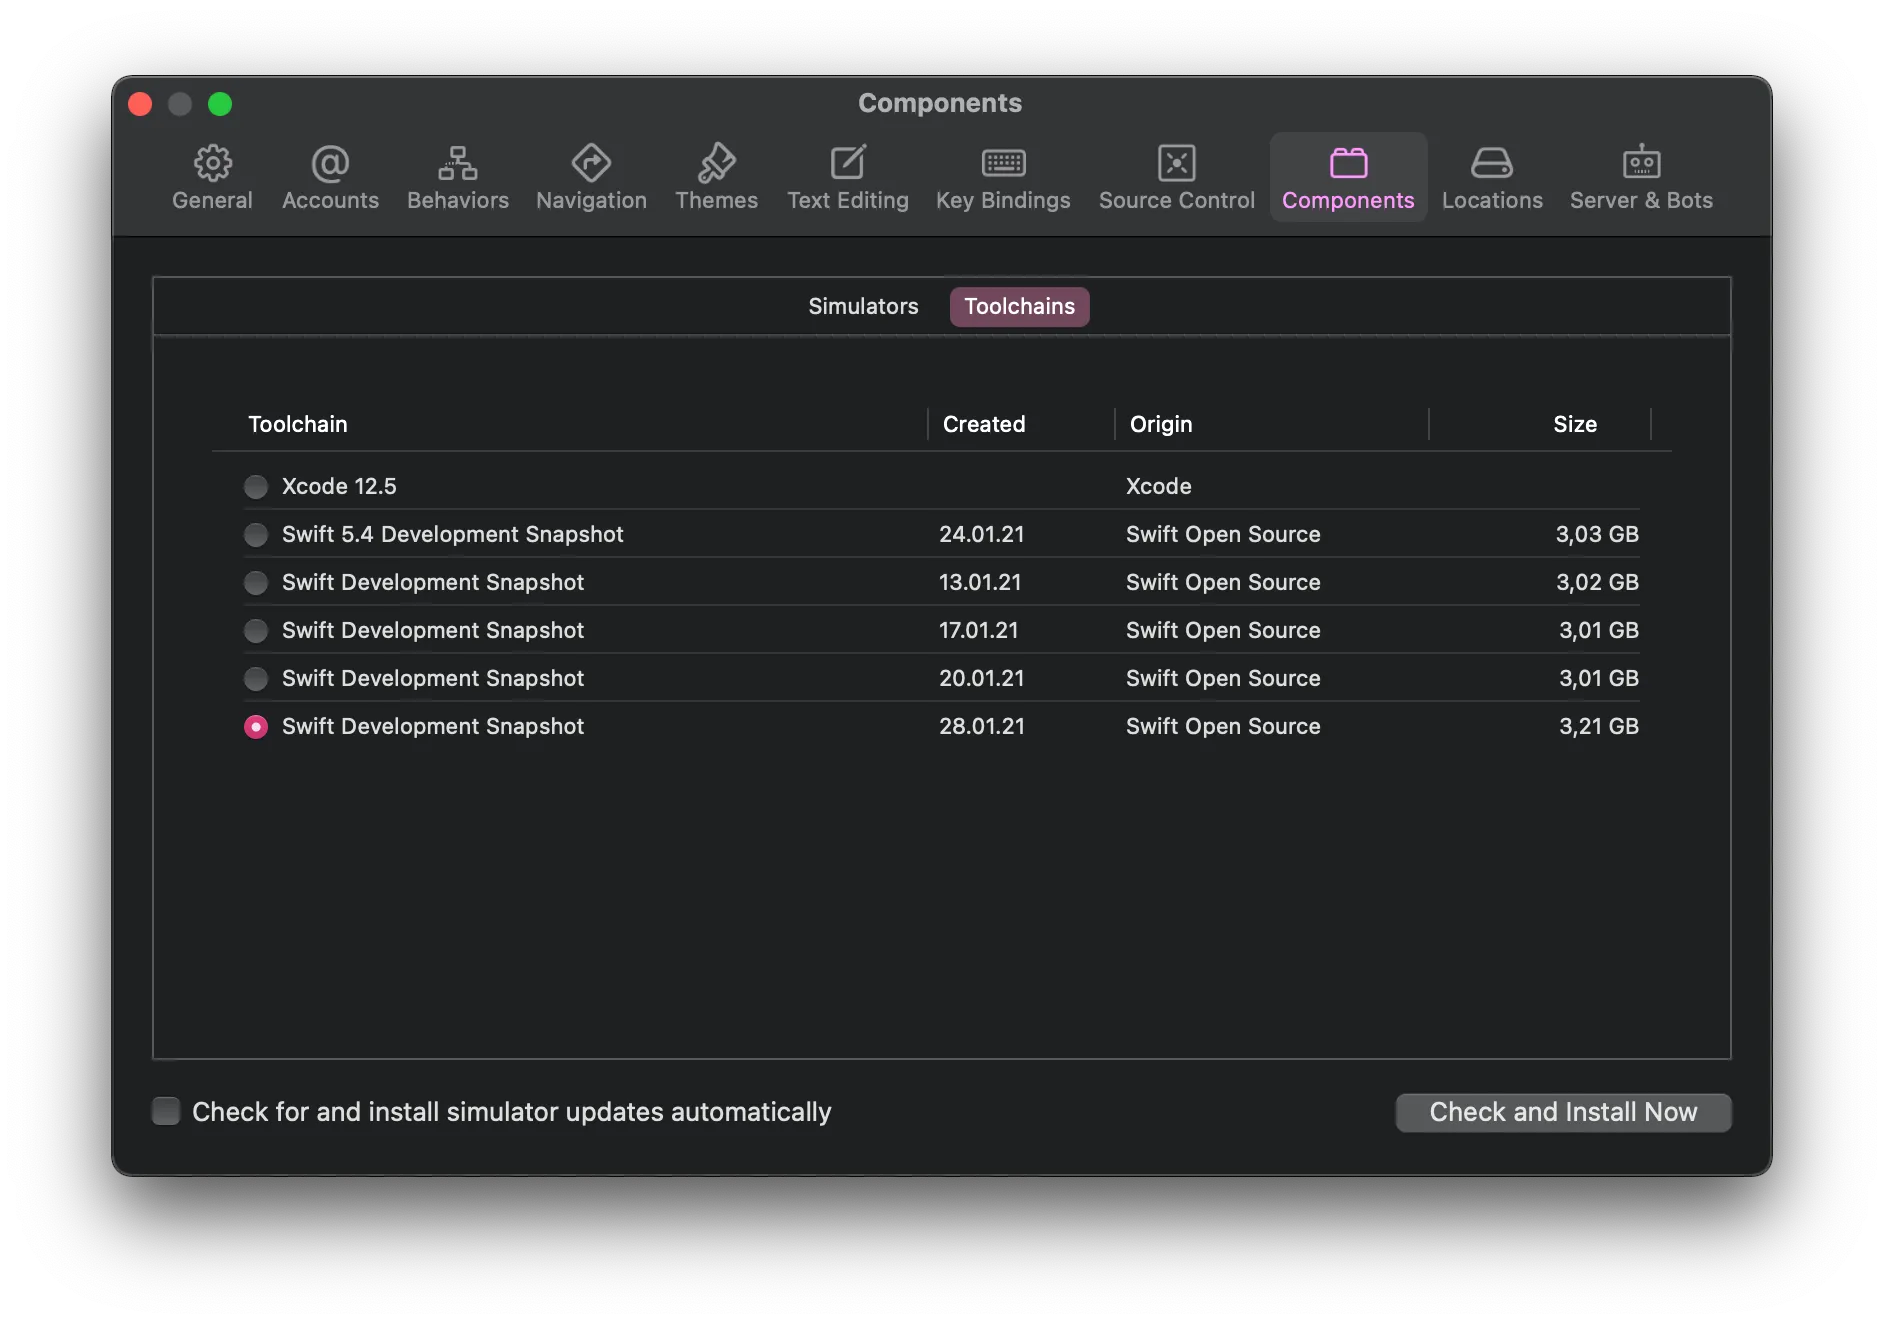The width and height of the screenshot is (1884, 1324).
Task: Open the Locations preferences pane
Action: coord(1491,176)
